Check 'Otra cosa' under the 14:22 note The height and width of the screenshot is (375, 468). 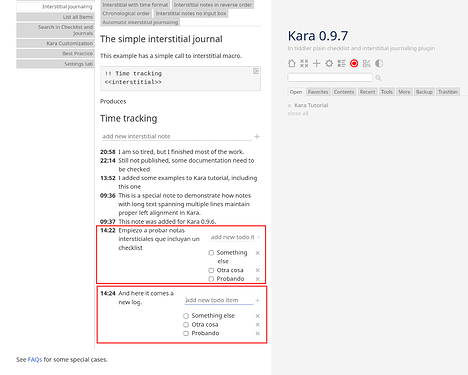[211, 270]
